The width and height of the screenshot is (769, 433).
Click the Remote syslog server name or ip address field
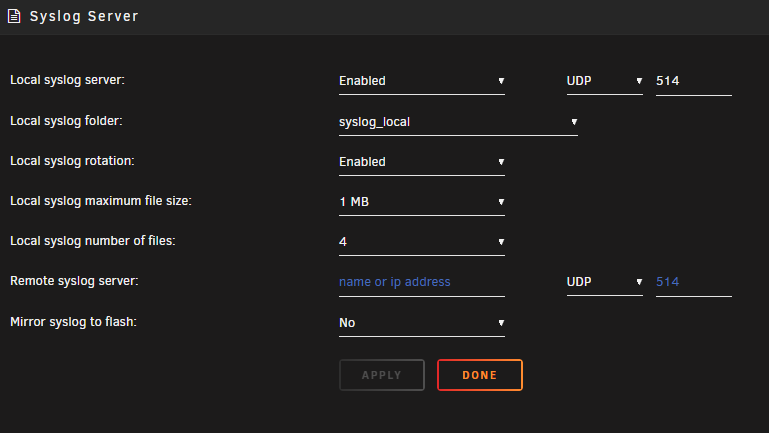click(422, 282)
